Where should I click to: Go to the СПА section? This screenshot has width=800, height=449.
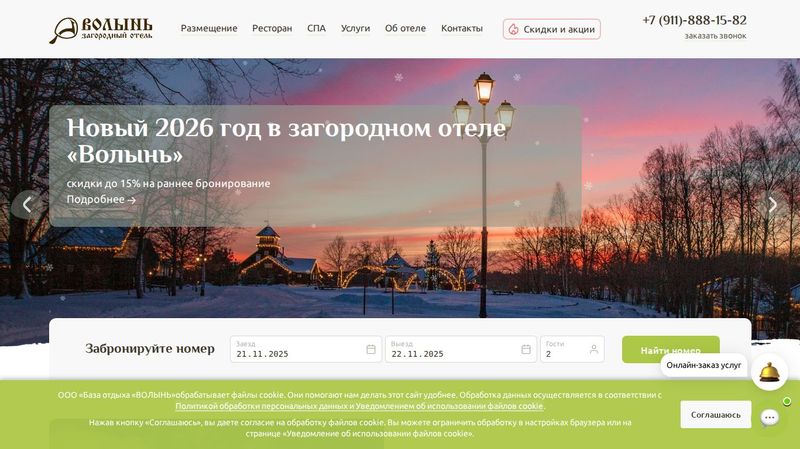coord(316,29)
